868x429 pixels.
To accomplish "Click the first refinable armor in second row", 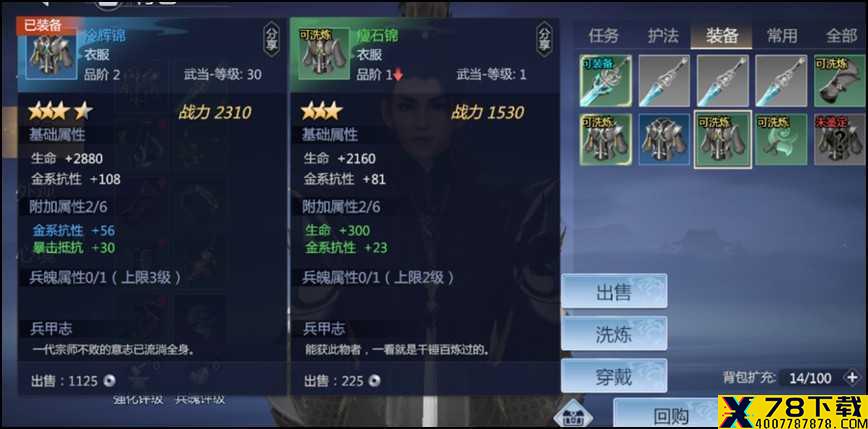I will pos(606,139).
